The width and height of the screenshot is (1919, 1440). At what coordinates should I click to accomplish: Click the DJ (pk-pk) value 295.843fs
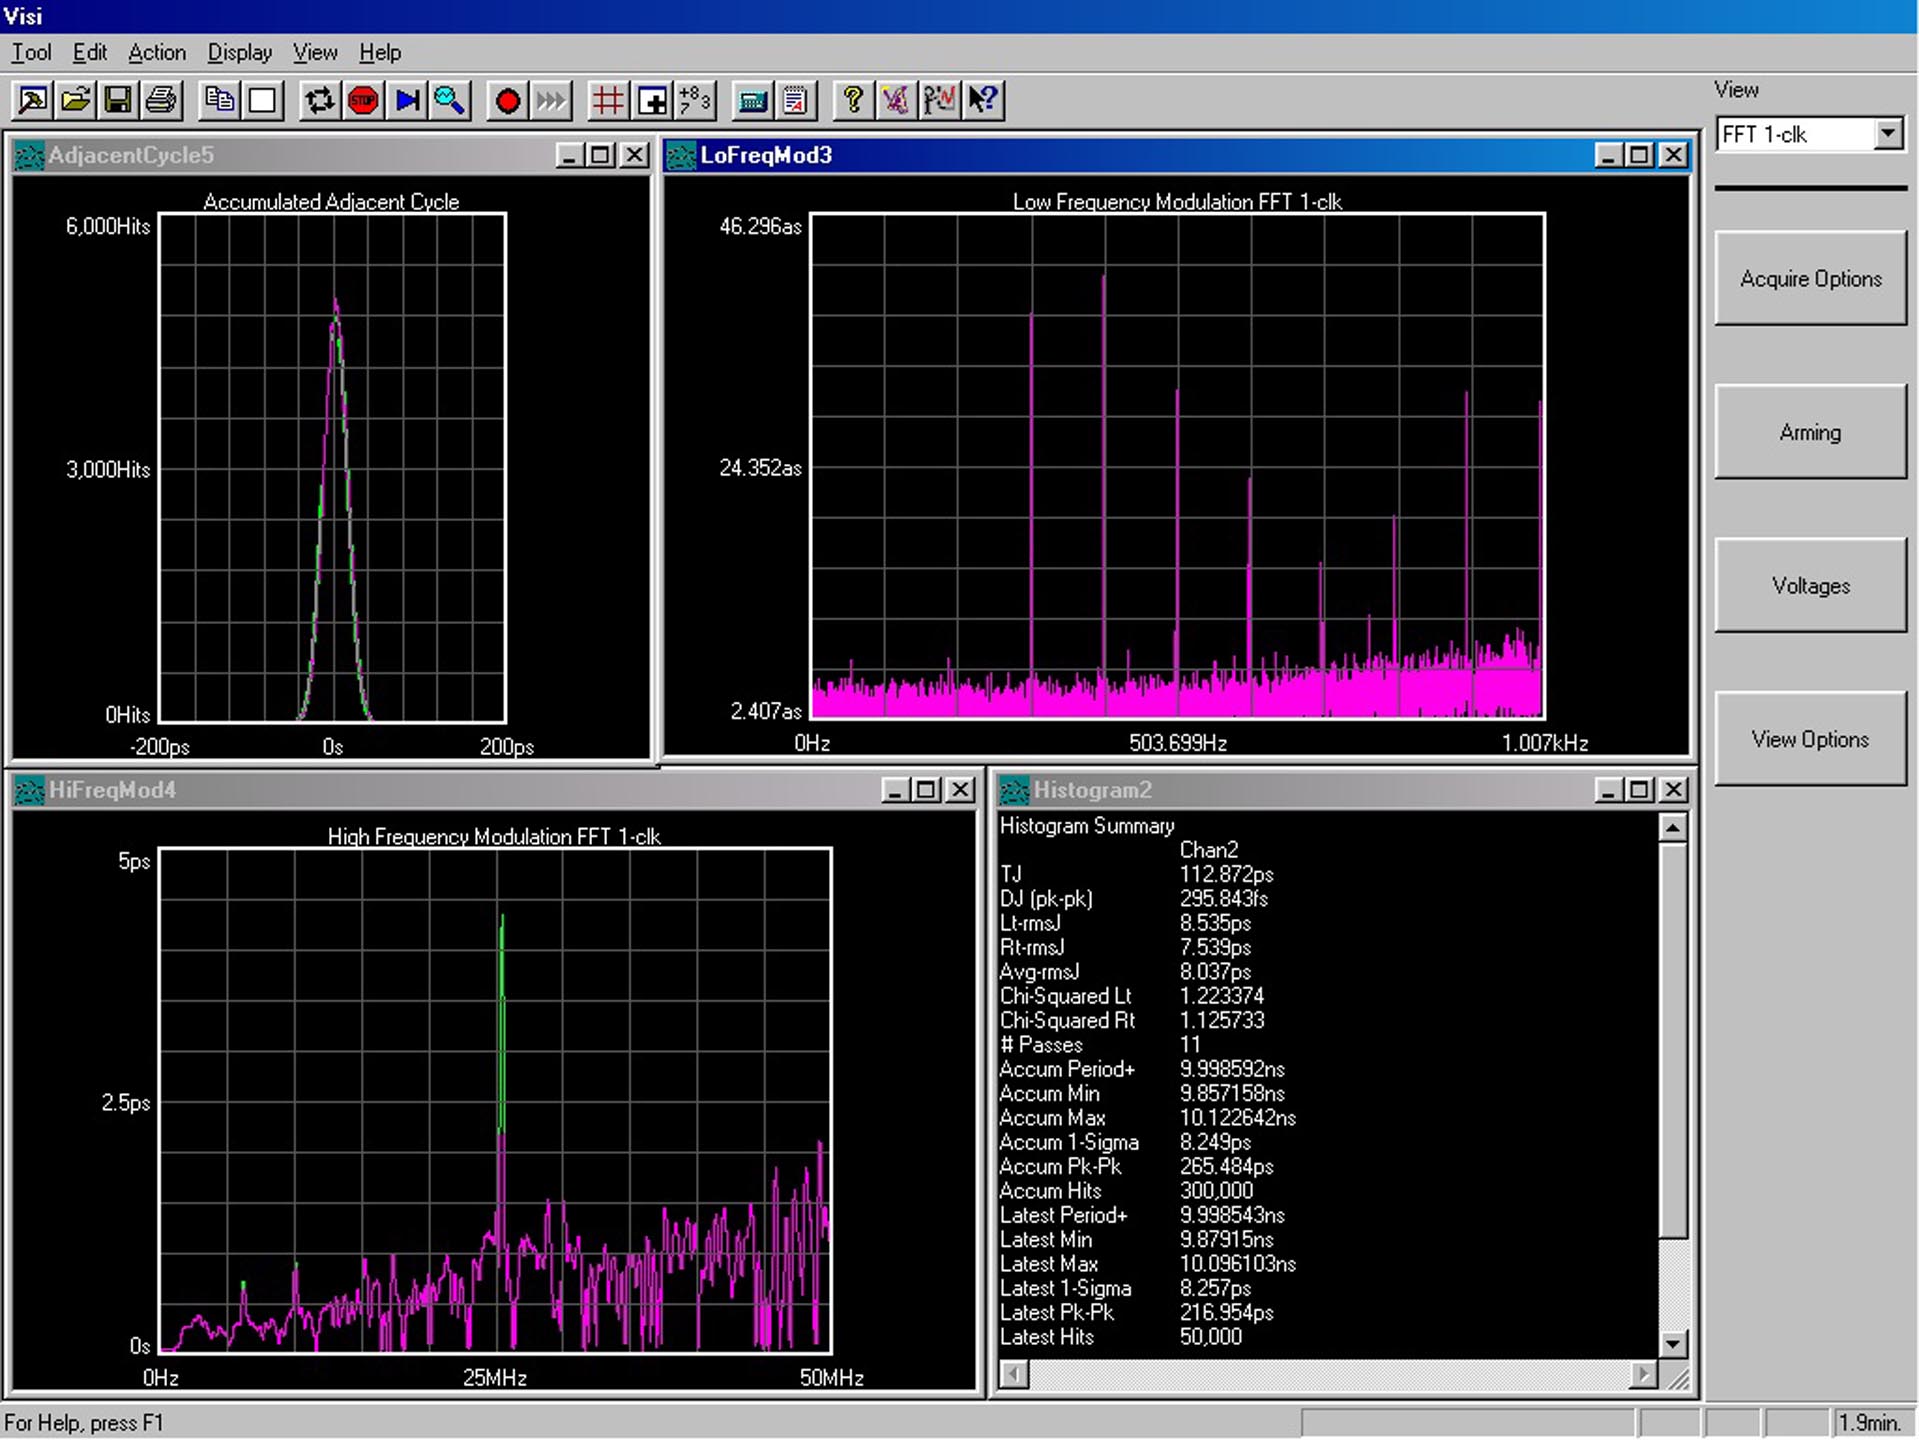[1224, 898]
